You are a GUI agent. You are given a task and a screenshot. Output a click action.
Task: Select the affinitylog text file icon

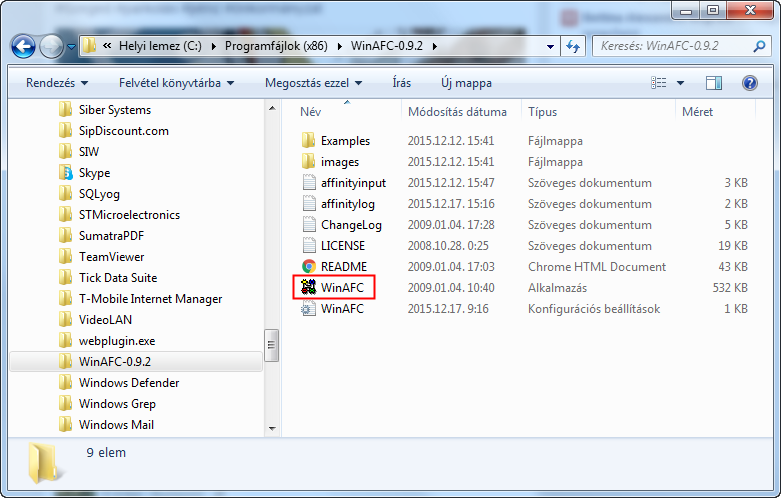309,204
